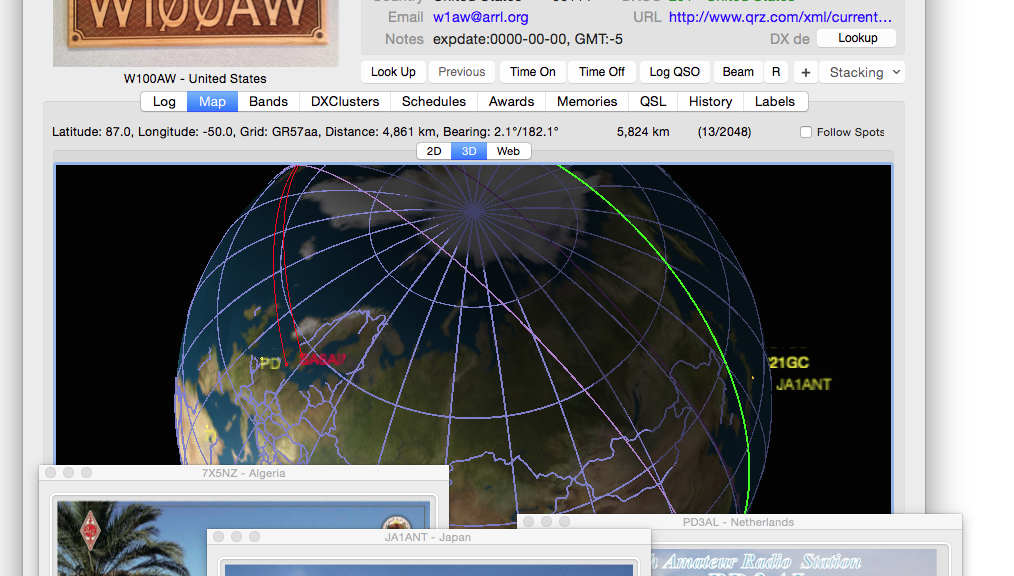
Task: Open the qrz.com URL link
Action: coord(780,17)
